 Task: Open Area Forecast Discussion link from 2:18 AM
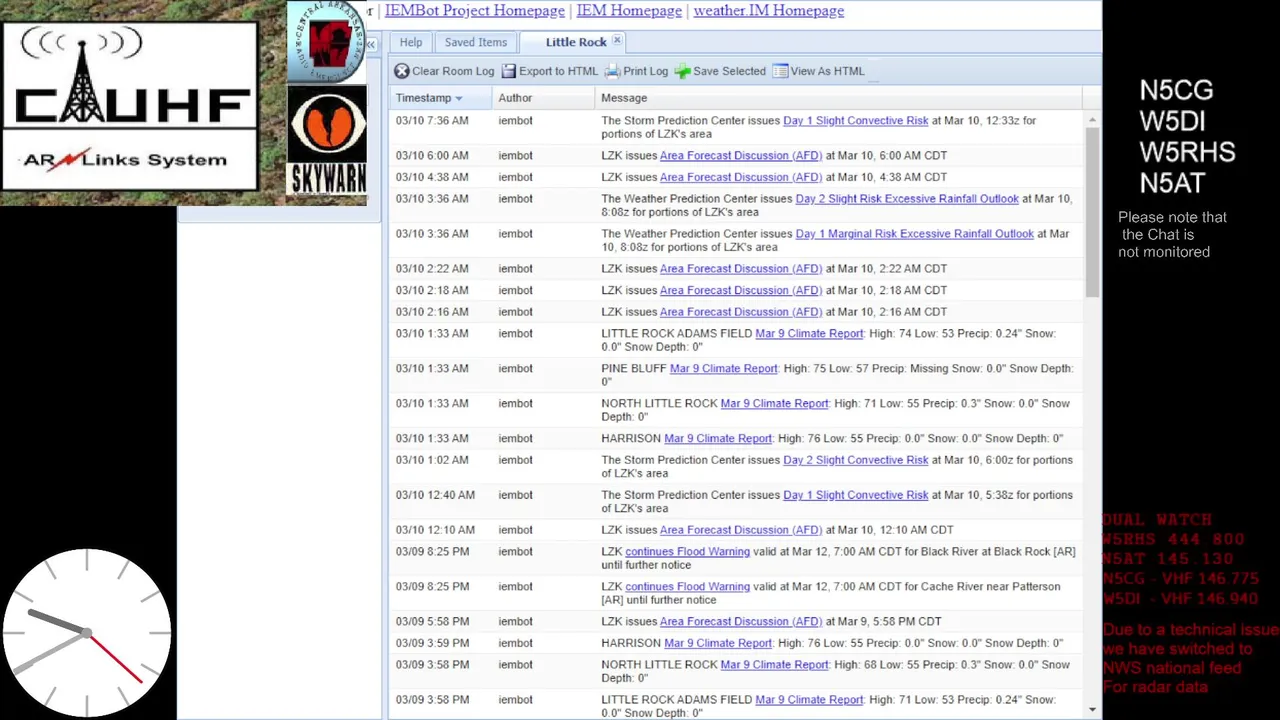point(740,290)
